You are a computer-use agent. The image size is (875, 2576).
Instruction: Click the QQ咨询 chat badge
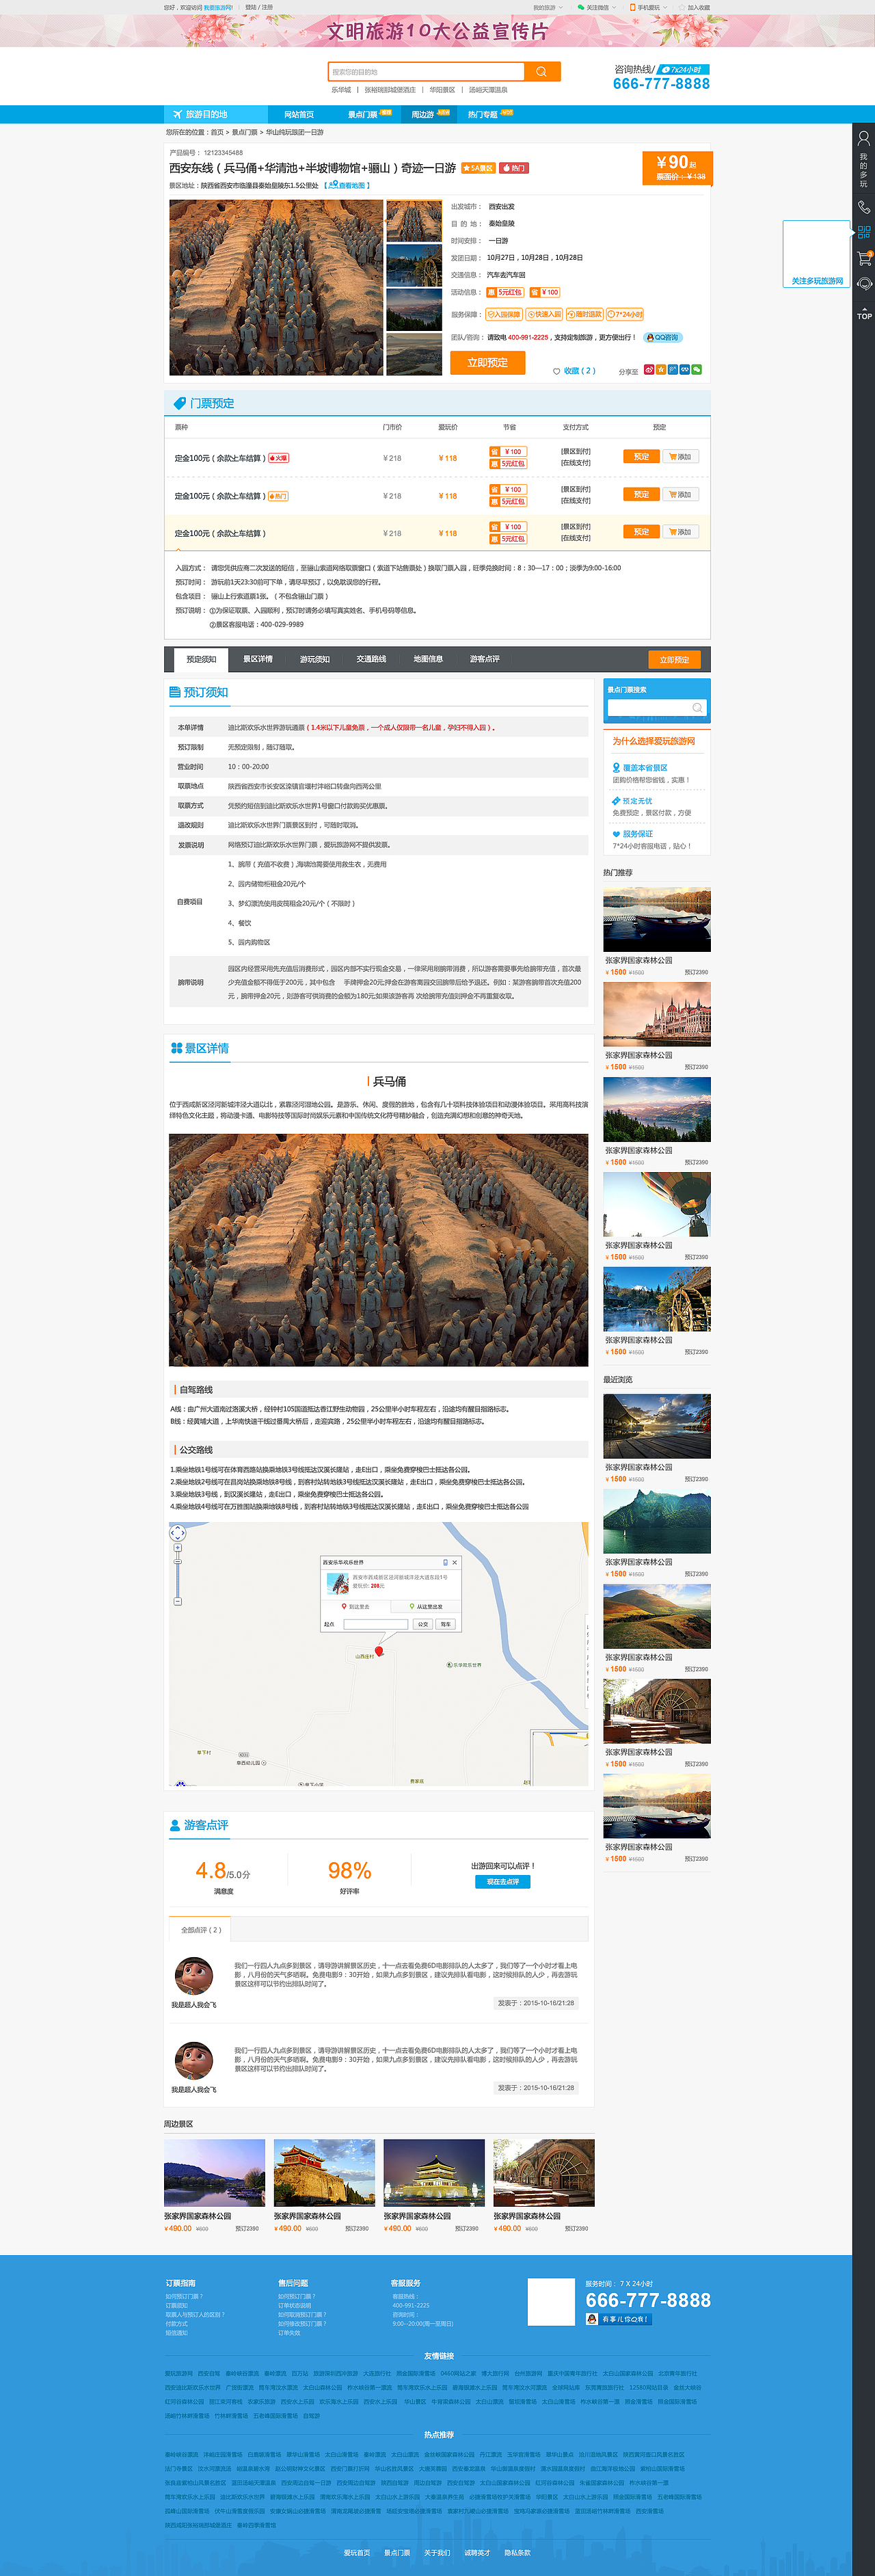tap(663, 338)
